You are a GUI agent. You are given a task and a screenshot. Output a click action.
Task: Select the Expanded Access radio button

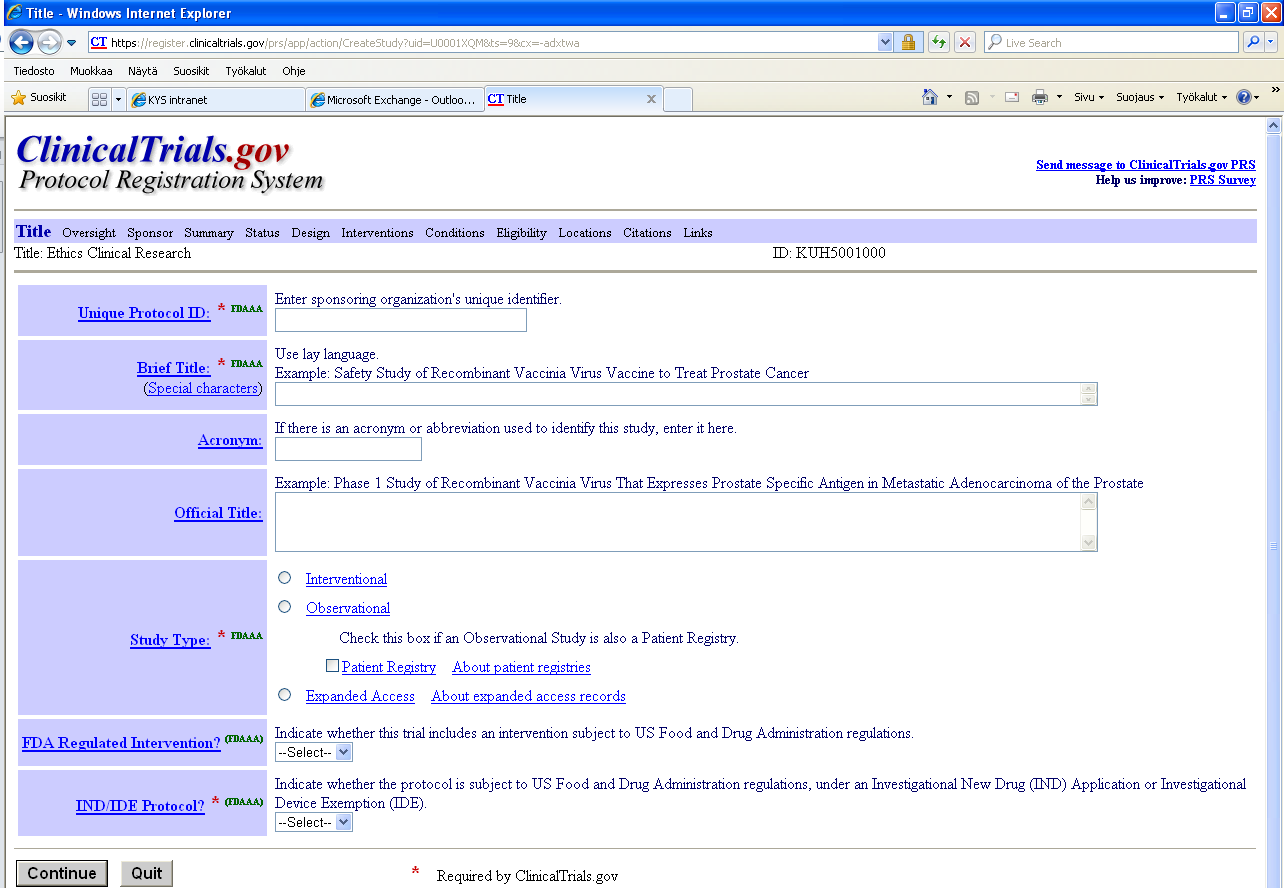(285, 695)
